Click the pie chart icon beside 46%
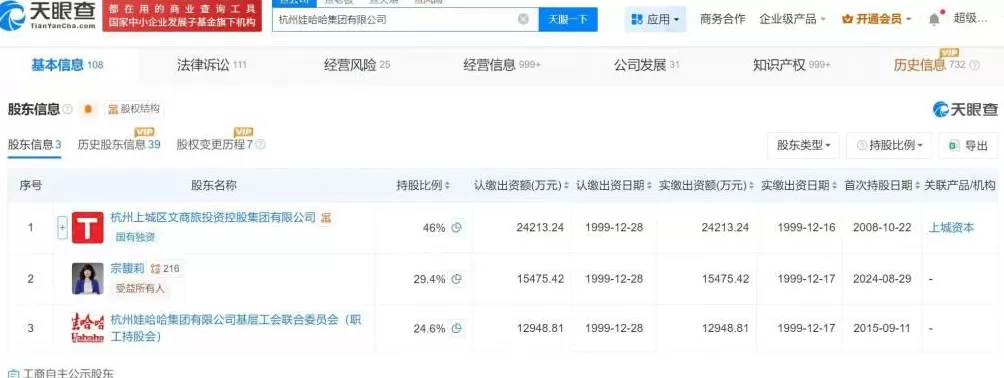This screenshot has height=378, width=1004. pyautogui.click(x=457, y=227)
